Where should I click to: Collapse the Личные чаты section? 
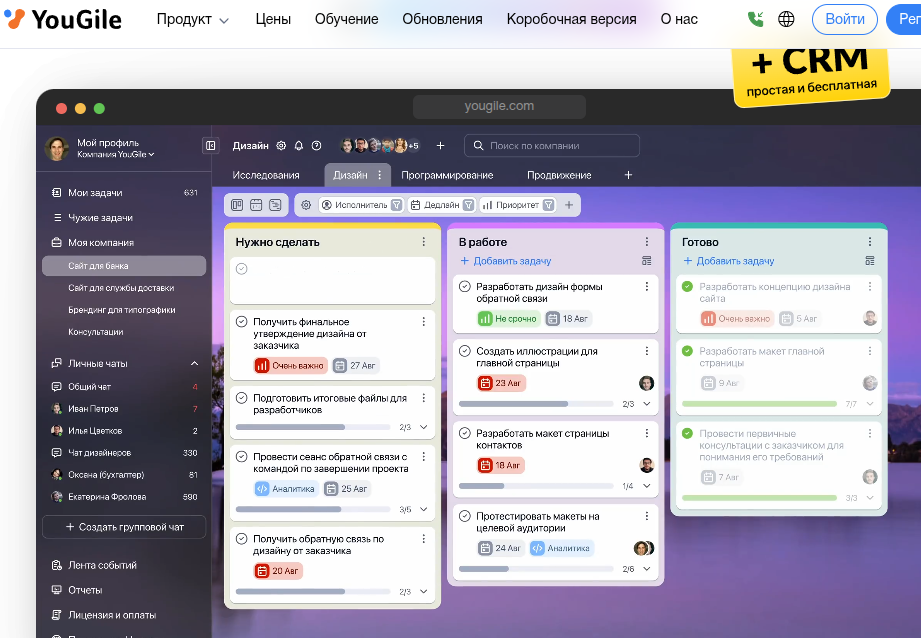[x=194, y=364]
